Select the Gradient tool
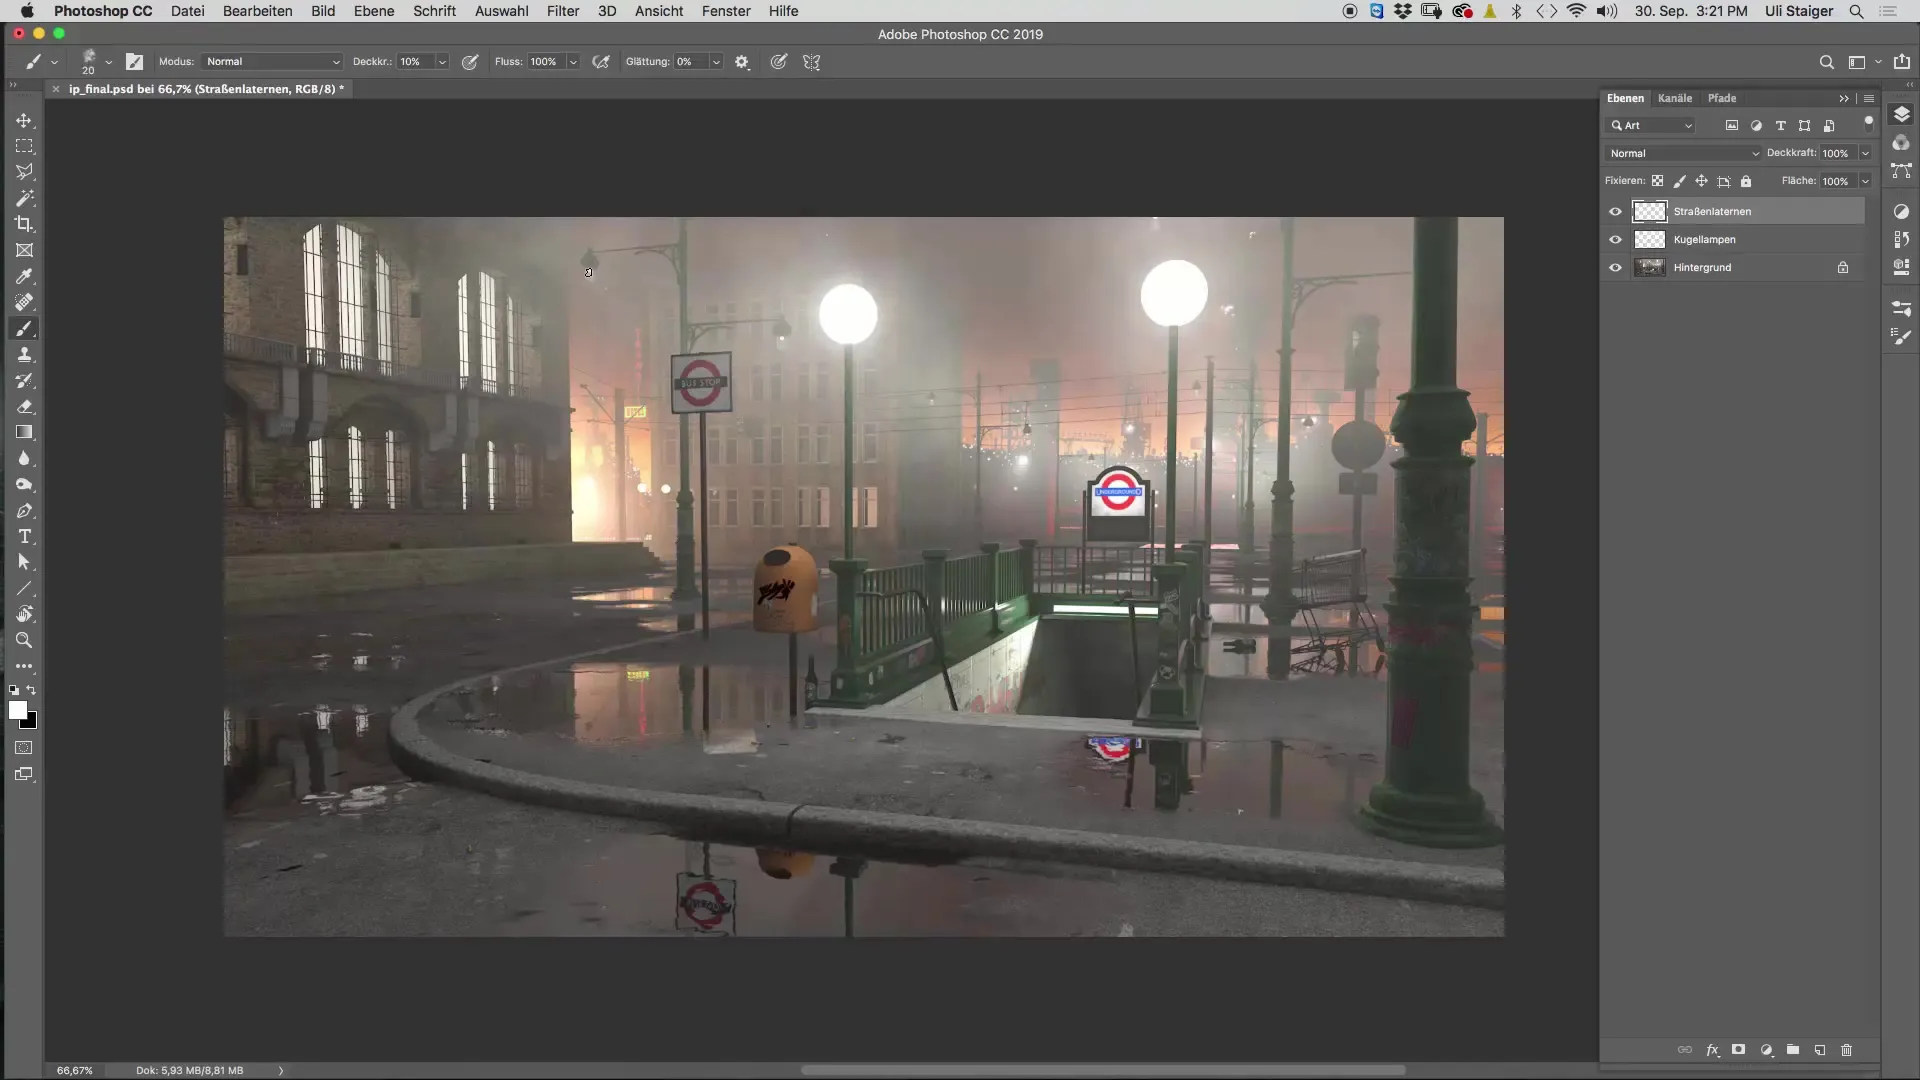1920x1080 pixels. click(x=24, y=432)
